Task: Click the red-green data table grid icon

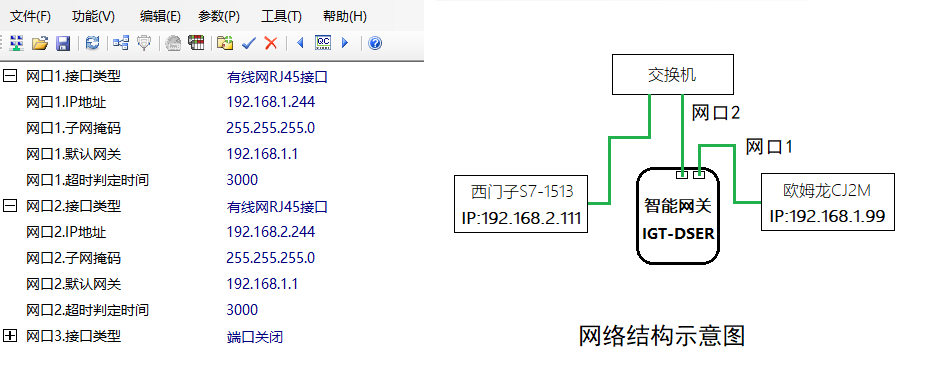Action: pos(196,43)
